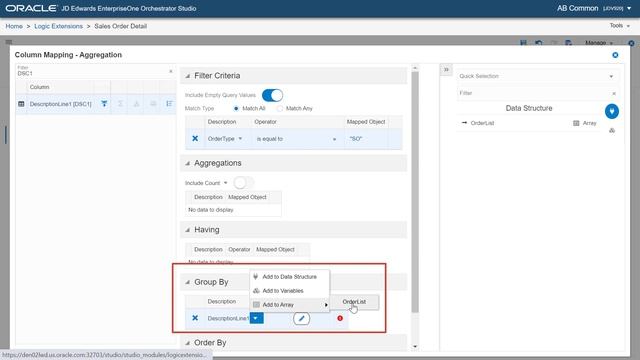Choose Add to Data Structure menu item
The height and width of the screenshot is (360, 640).
coord(289,277)
